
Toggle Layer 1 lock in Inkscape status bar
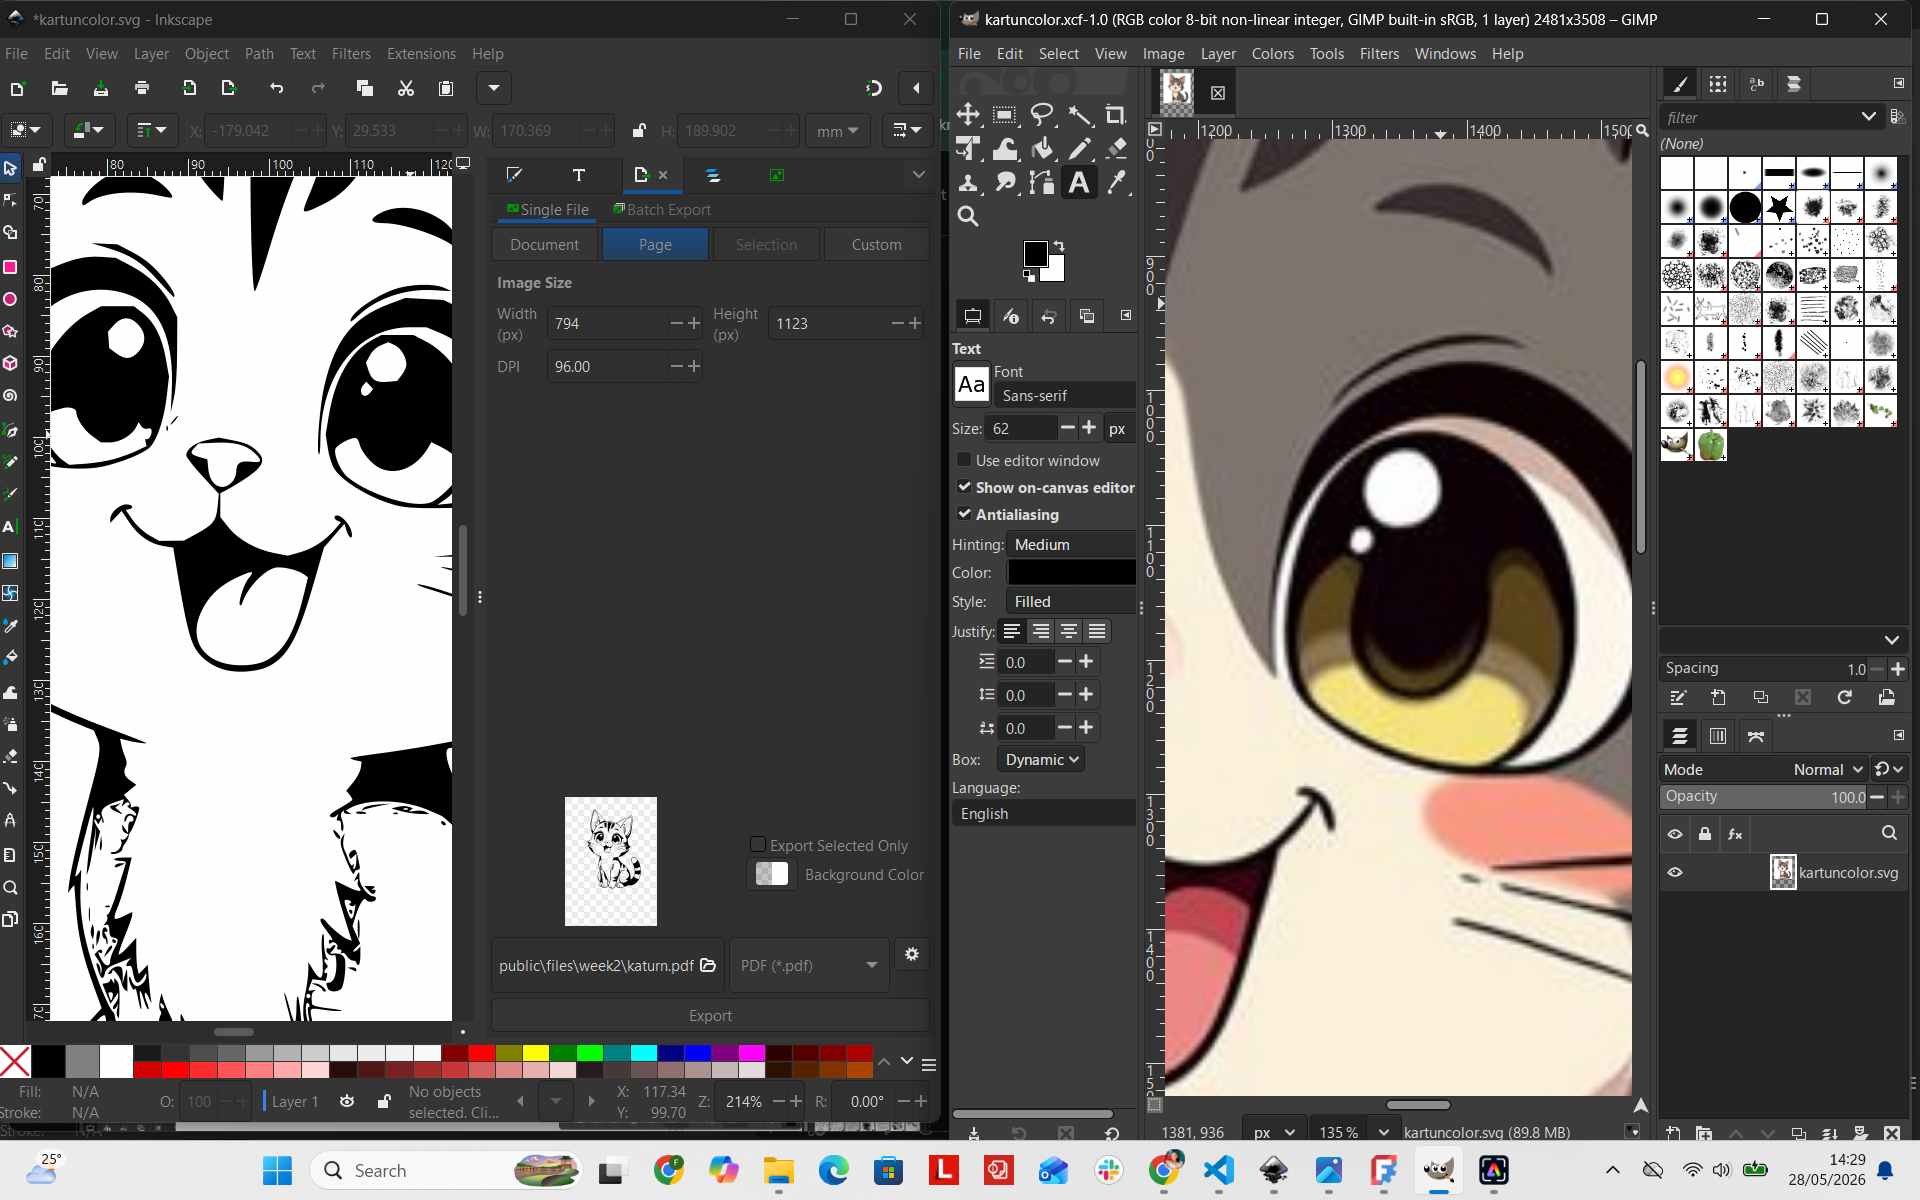[383, 1101]
